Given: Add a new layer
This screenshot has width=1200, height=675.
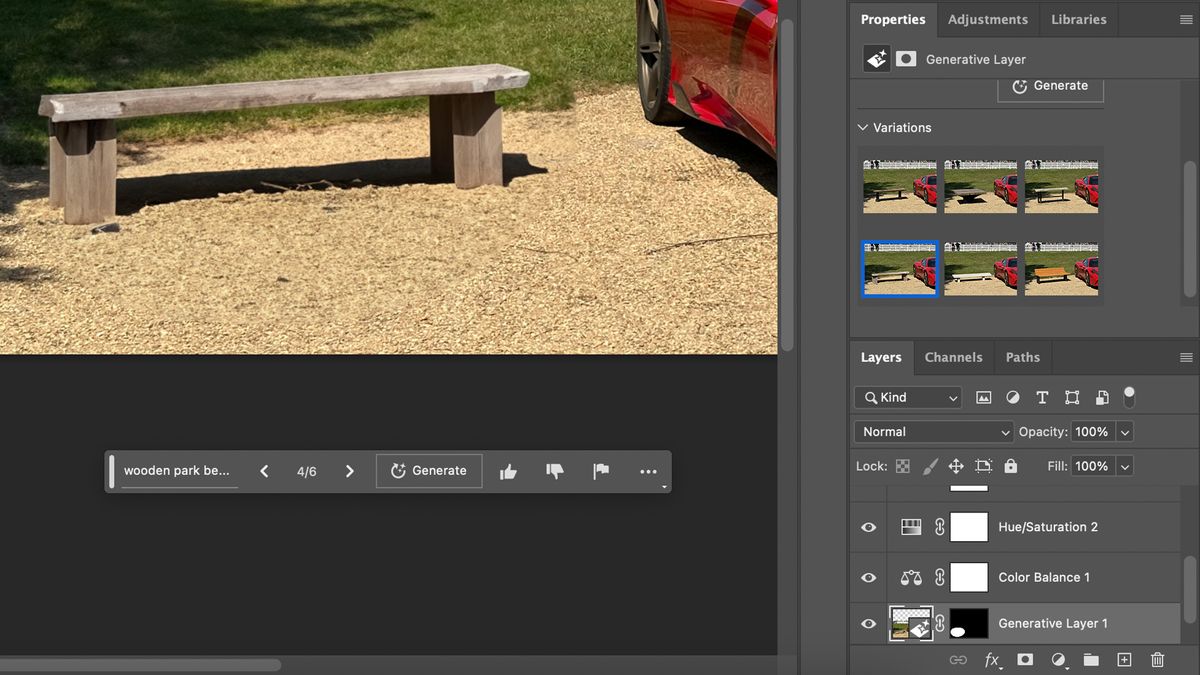Looking at the screenshot, I should [x=1123, y=660].
